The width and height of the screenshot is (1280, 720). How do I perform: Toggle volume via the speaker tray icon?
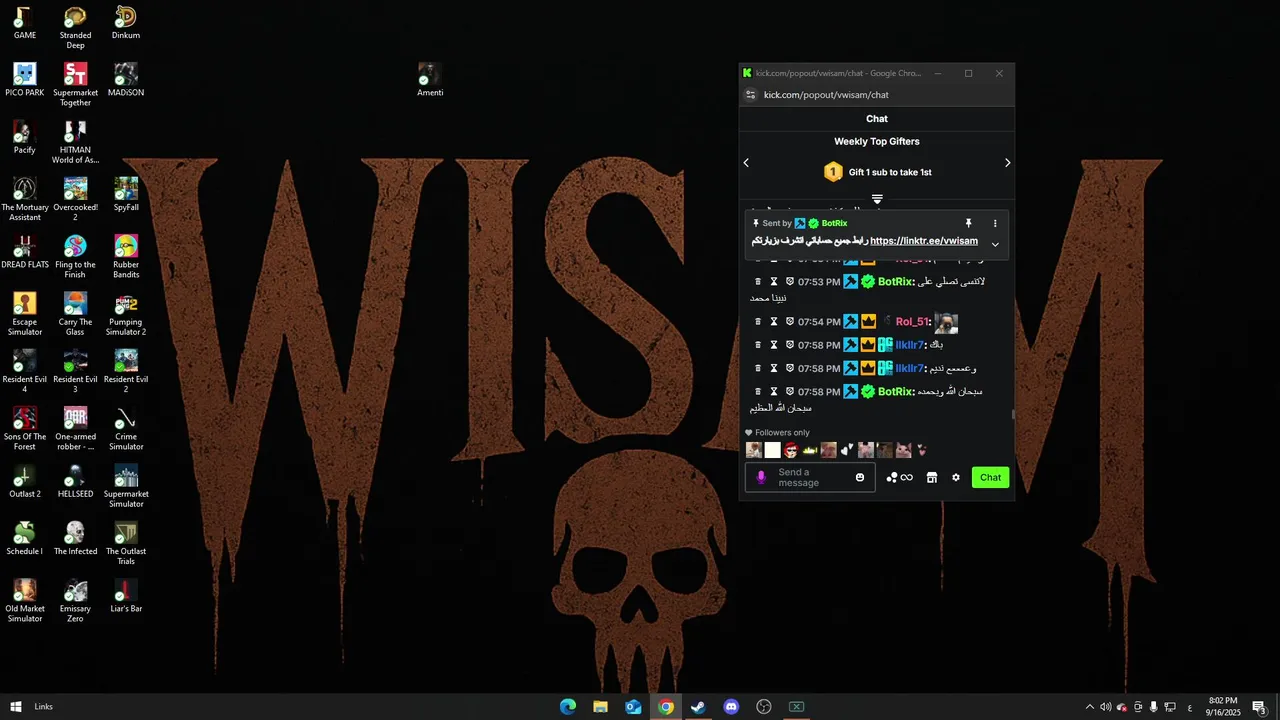click(x=1105, y=707)
